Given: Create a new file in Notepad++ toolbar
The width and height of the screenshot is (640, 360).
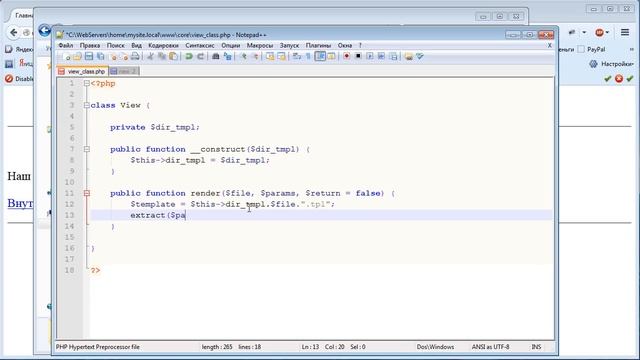Looking at the screenshot, I should point(68,57).
